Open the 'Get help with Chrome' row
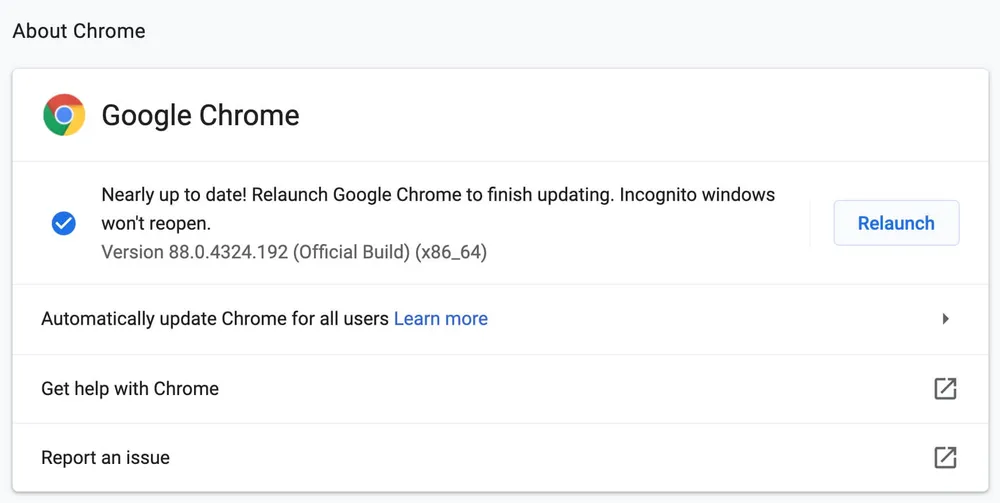The width and height of the screenshot is (1000, 503). coord(130,389)
